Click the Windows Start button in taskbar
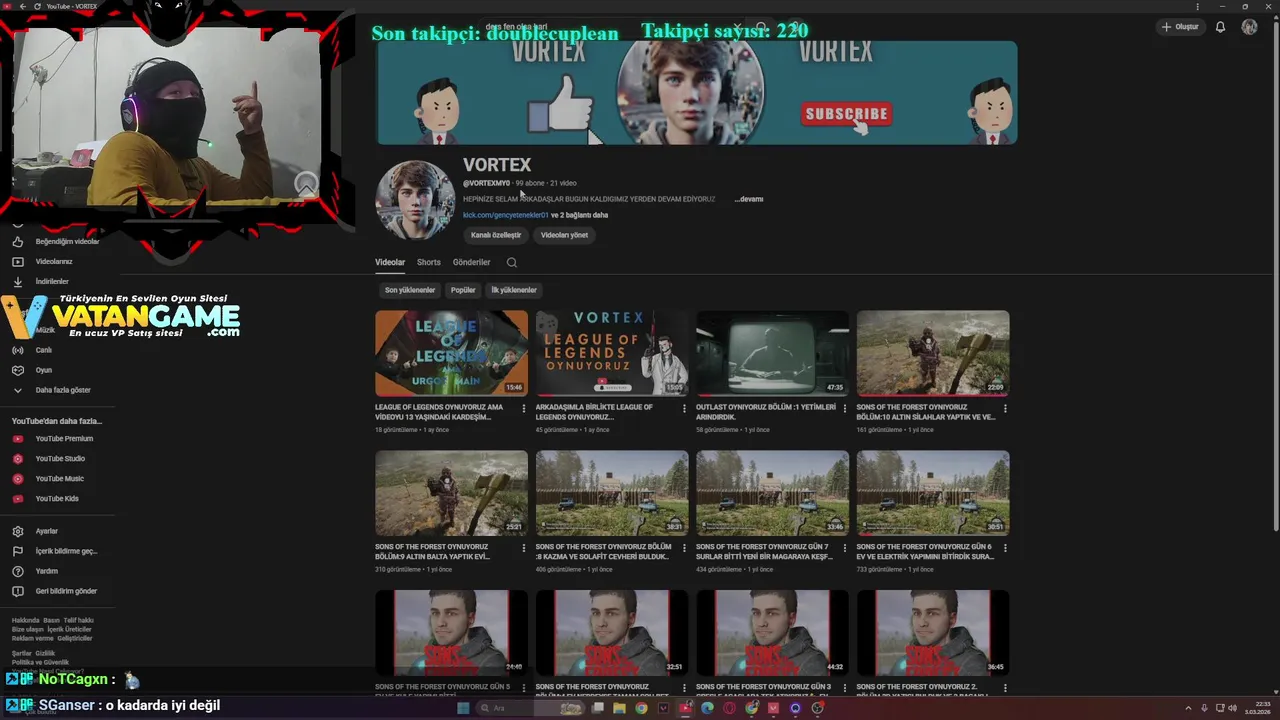1280x720 pixels. point(463,708)
